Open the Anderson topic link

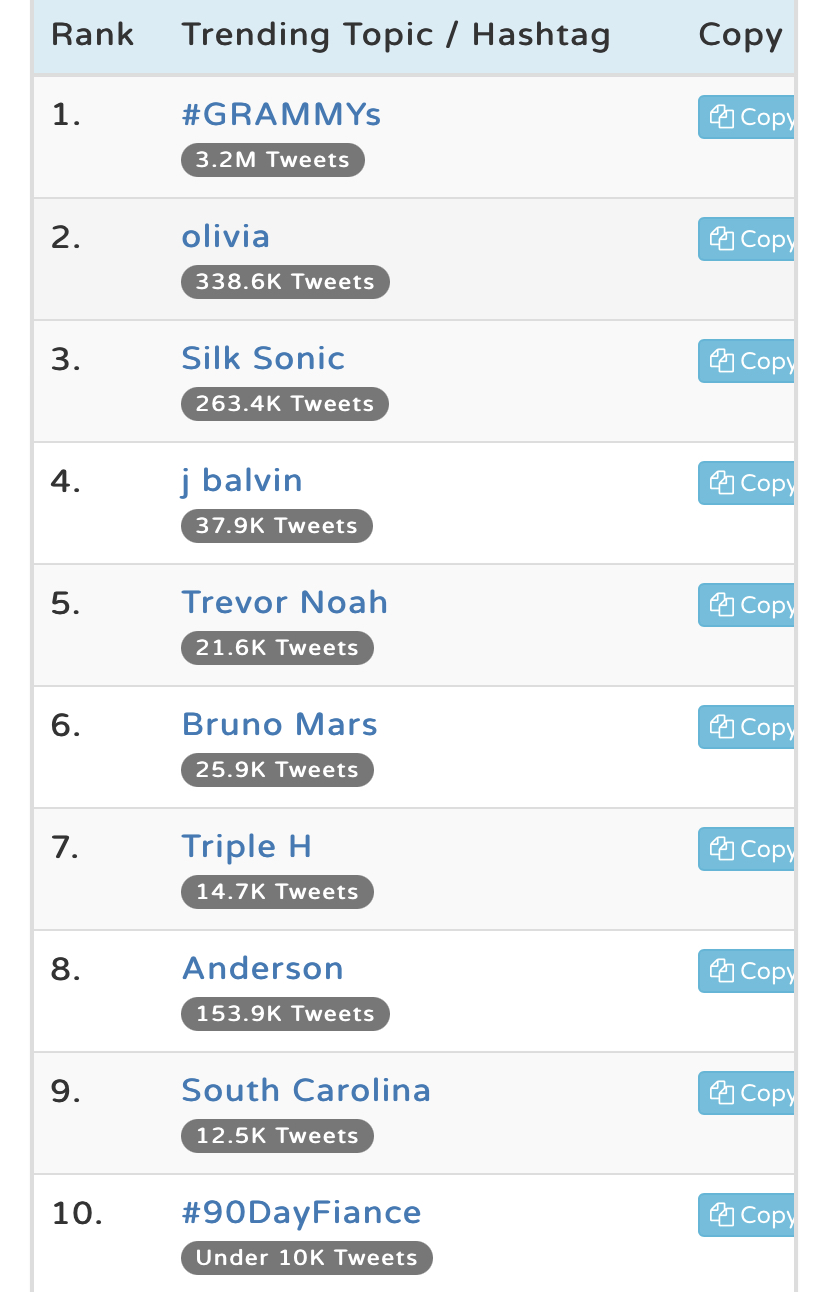263,969
